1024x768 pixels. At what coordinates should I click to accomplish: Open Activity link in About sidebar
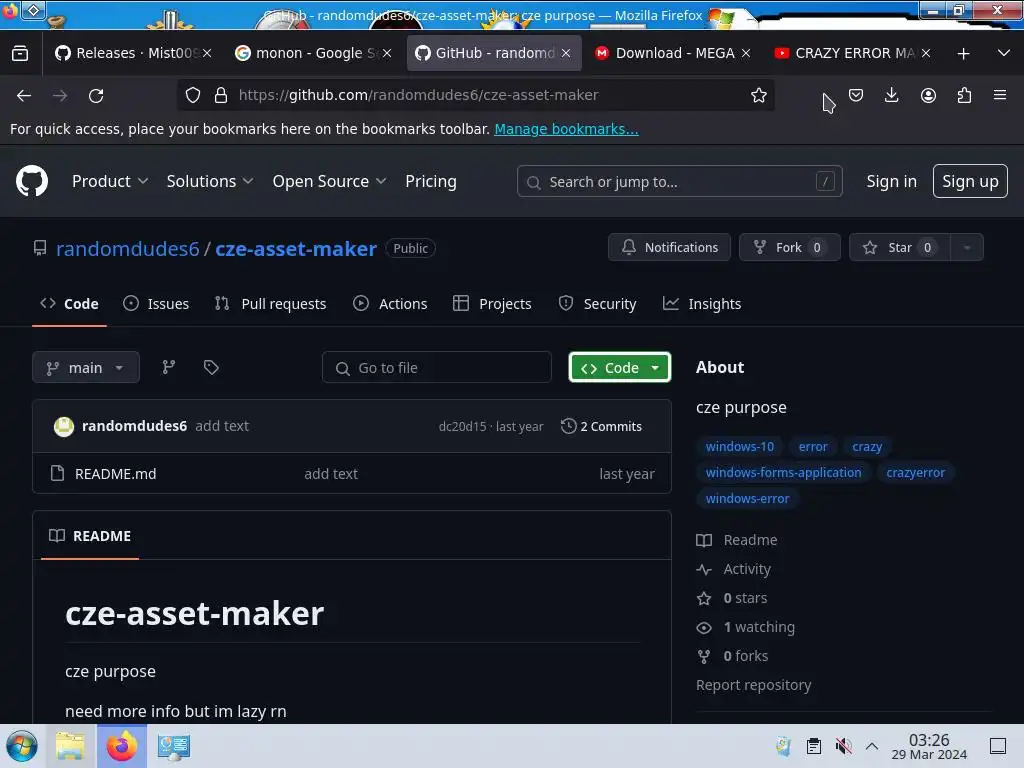coord(746,569)
